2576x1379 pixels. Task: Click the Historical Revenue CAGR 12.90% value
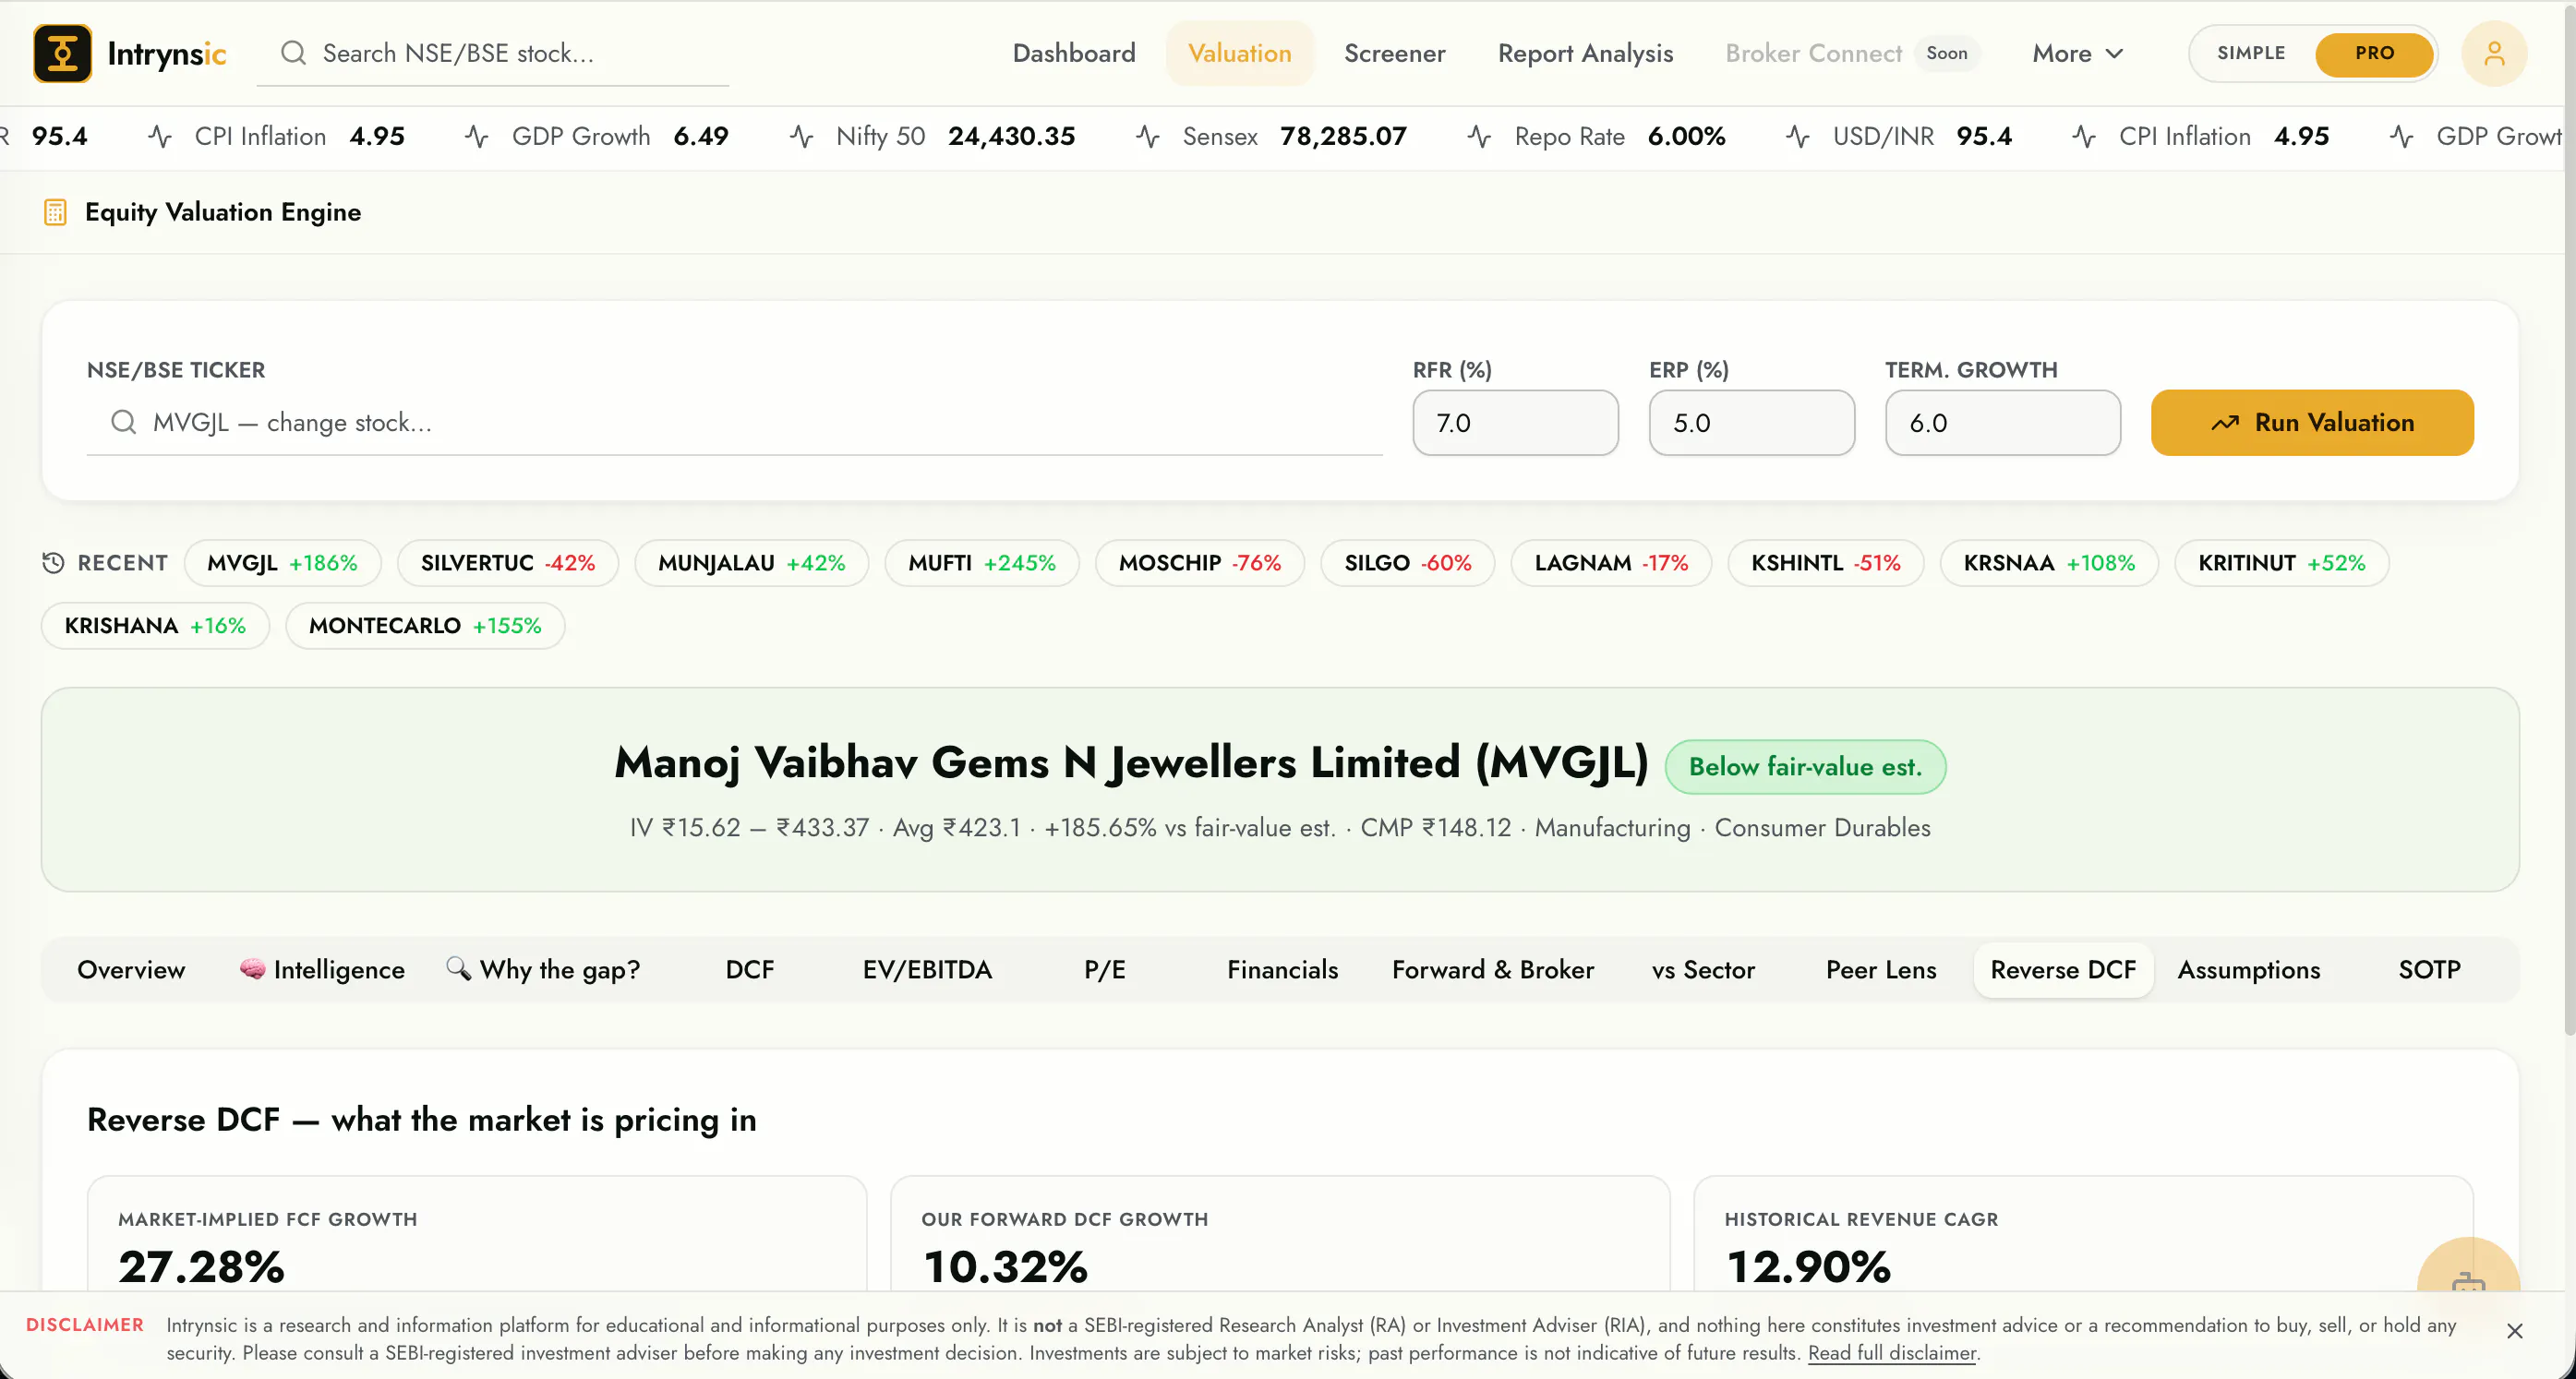1808,1266
